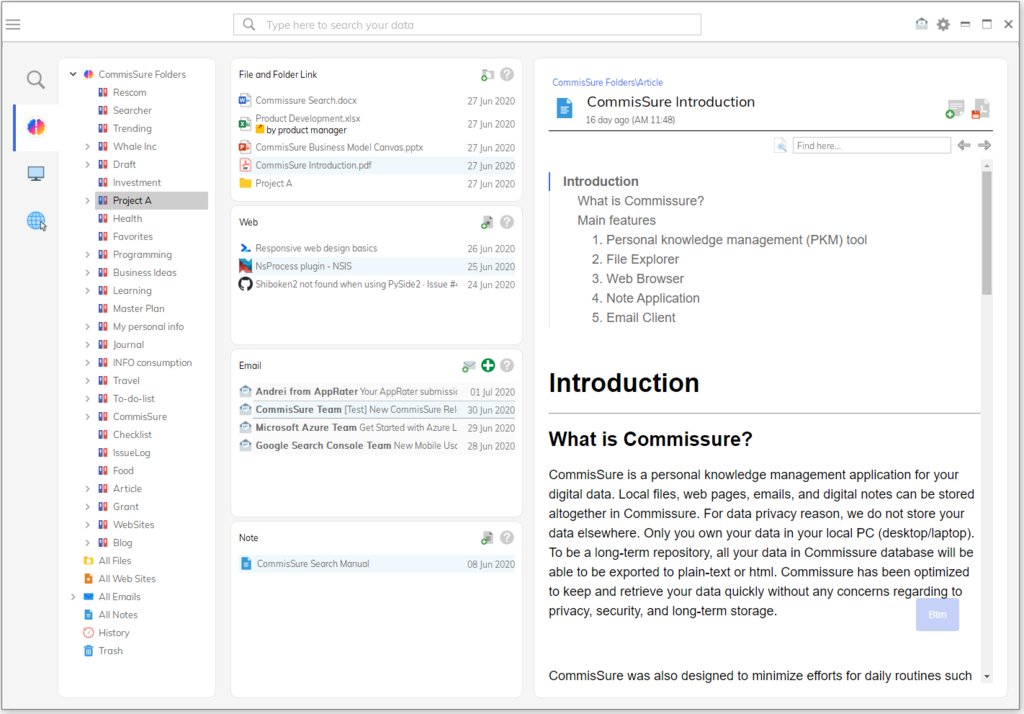Screen dimensions: 1024x714
Task: Jump to '5. Email Client' contents entry
Action: click(x=633, y=317)
